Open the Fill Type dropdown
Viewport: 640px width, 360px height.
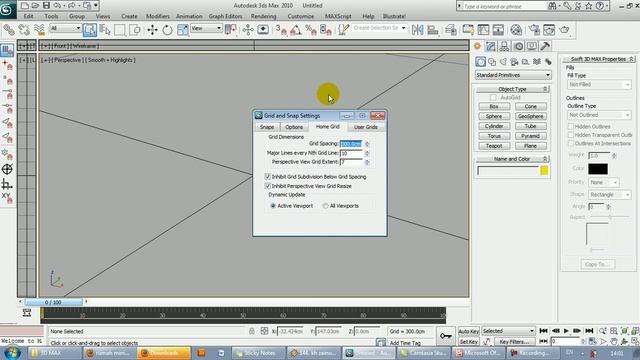(599, 84)
